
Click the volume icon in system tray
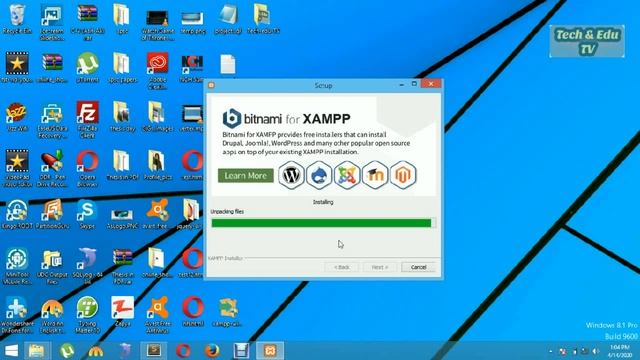click(x=596, y=351)
